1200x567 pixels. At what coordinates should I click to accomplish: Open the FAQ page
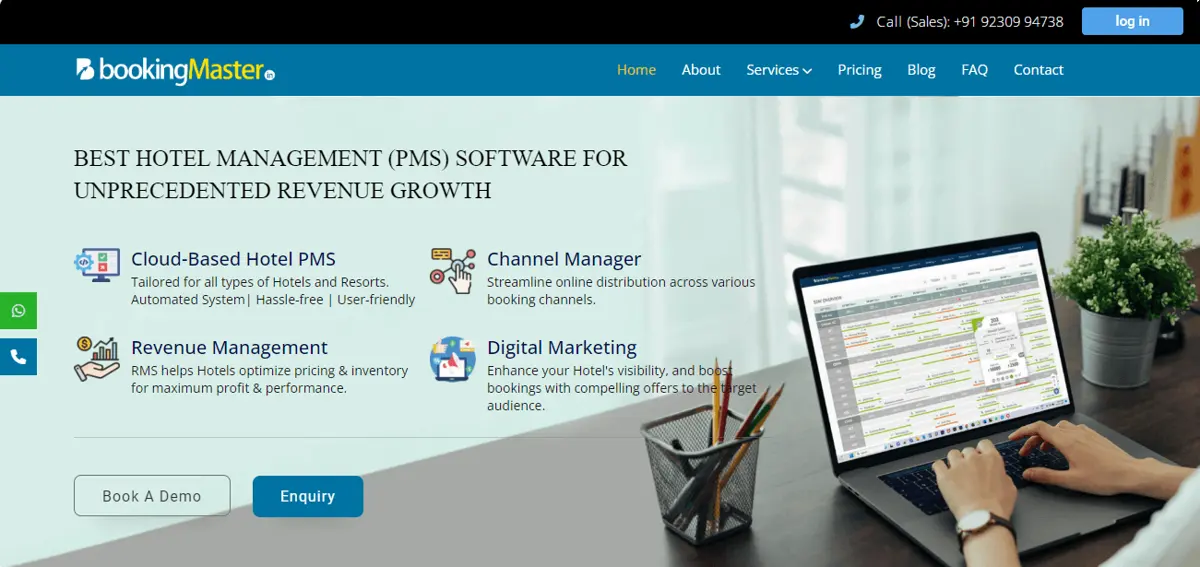974,70
